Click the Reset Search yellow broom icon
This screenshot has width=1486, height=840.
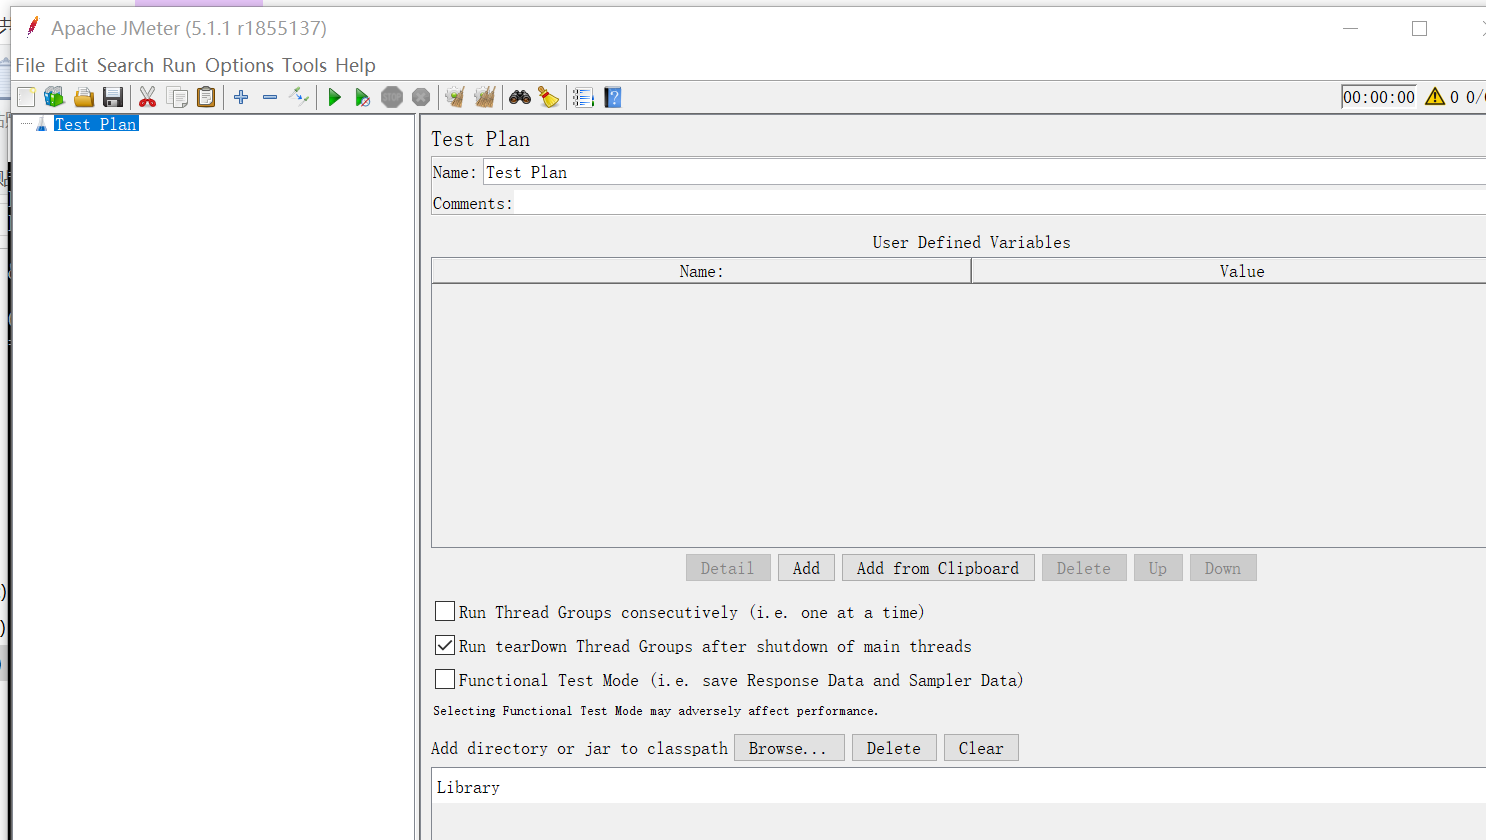point(549,97)
